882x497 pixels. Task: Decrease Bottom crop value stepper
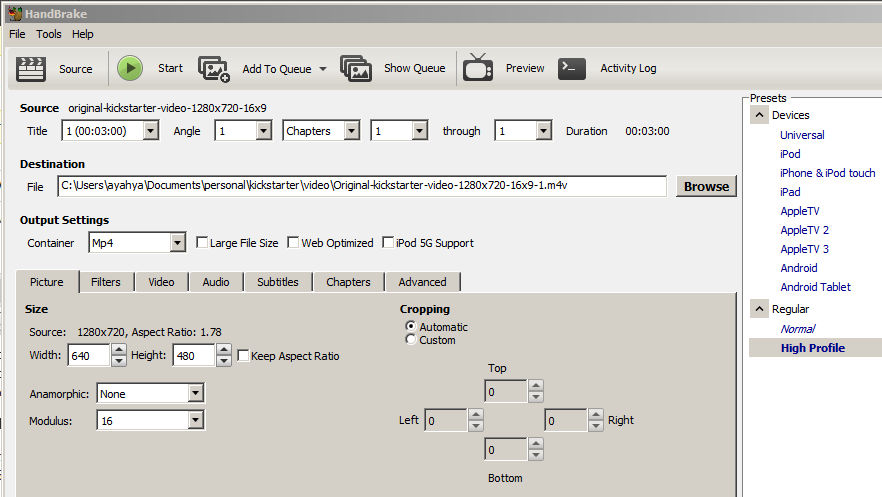coord(536,455)
